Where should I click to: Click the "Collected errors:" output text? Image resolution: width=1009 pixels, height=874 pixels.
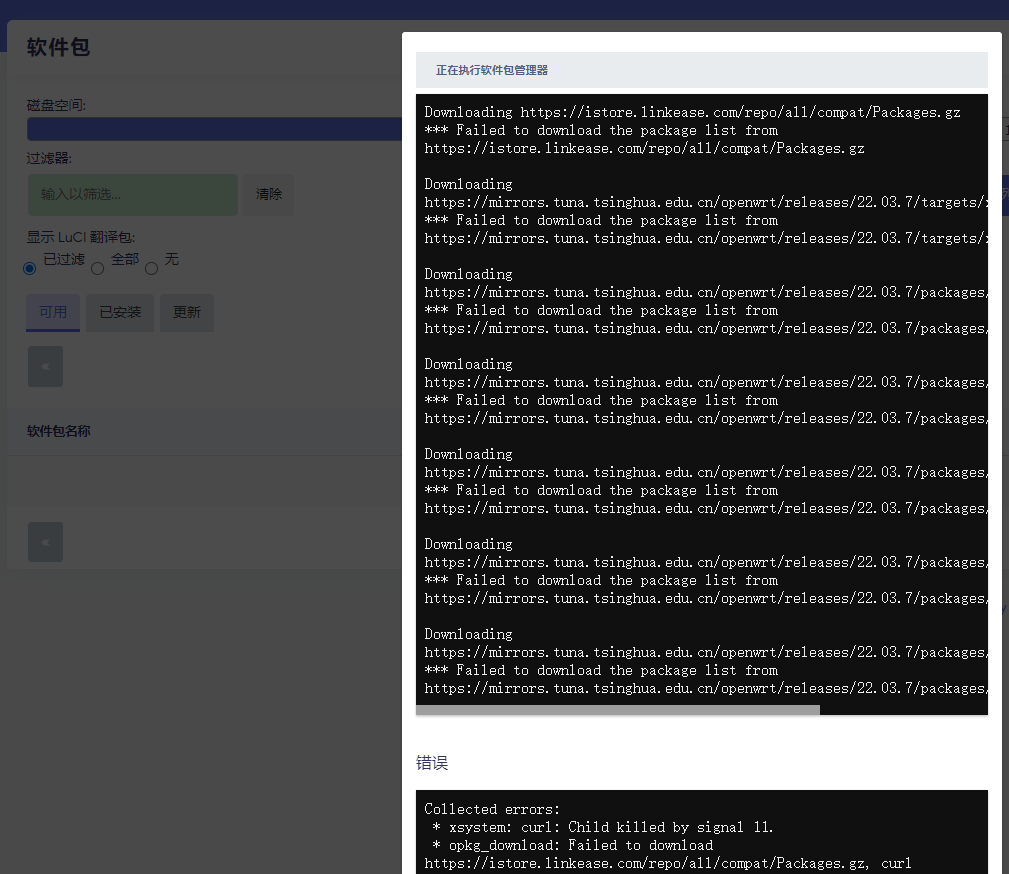[492, 809]
